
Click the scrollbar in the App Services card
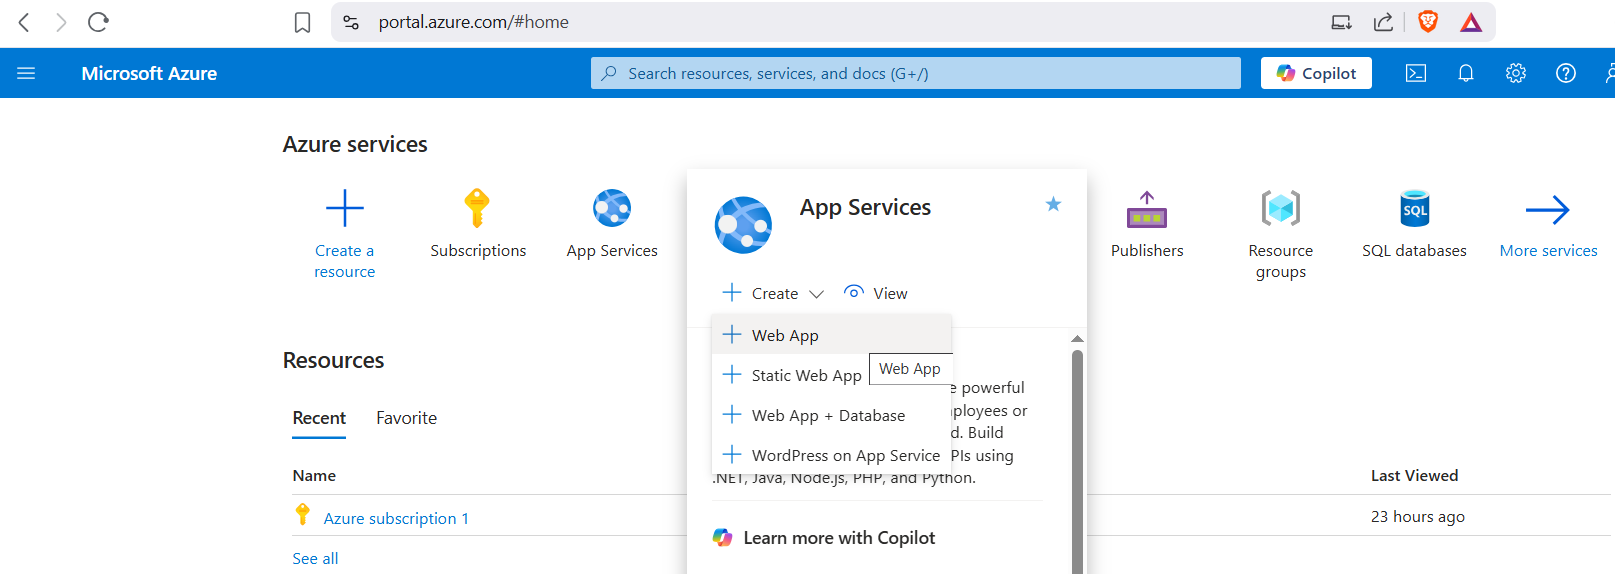point(1077,460)
